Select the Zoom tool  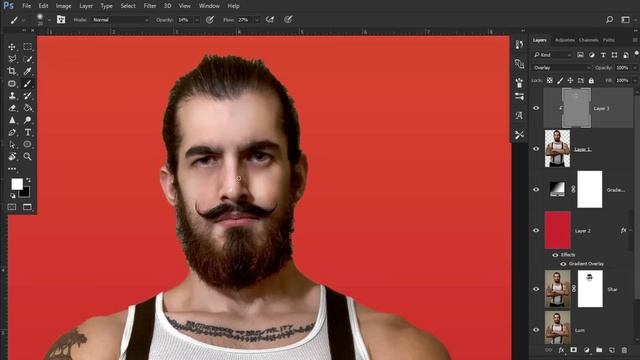coord(27,156)
